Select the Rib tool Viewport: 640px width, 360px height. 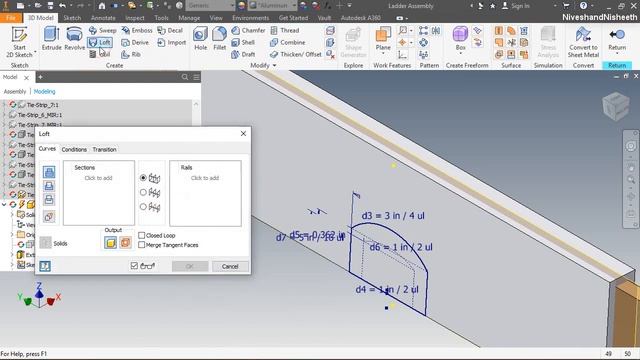tap(131, 54)
